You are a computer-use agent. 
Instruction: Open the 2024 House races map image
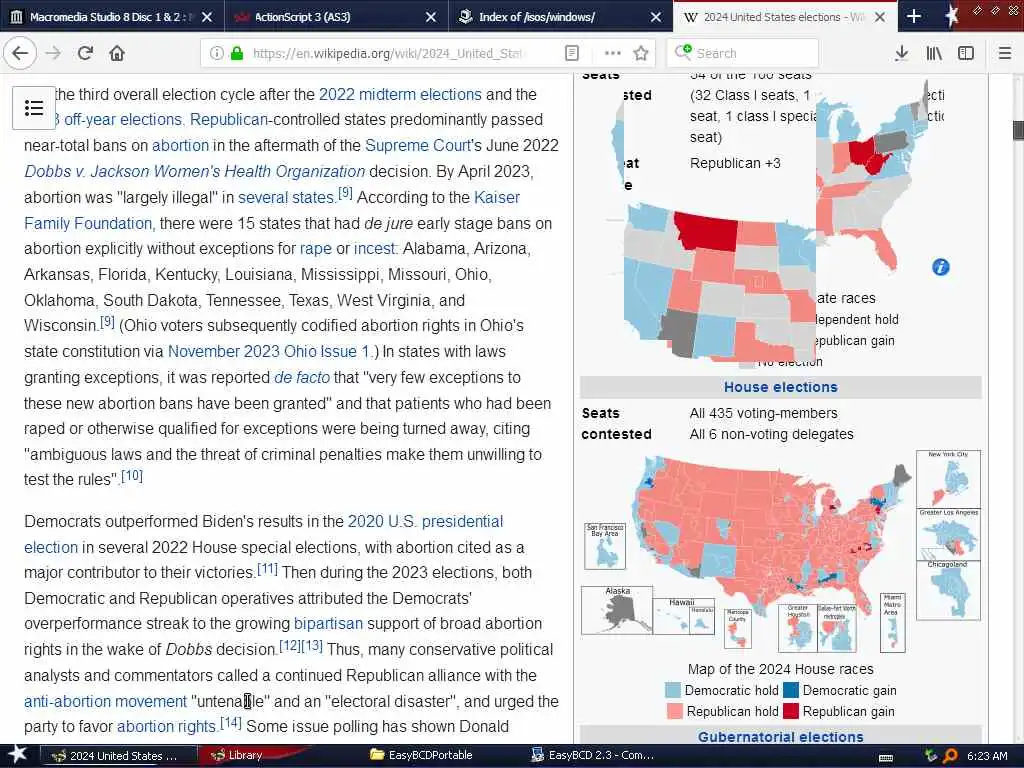780,552
